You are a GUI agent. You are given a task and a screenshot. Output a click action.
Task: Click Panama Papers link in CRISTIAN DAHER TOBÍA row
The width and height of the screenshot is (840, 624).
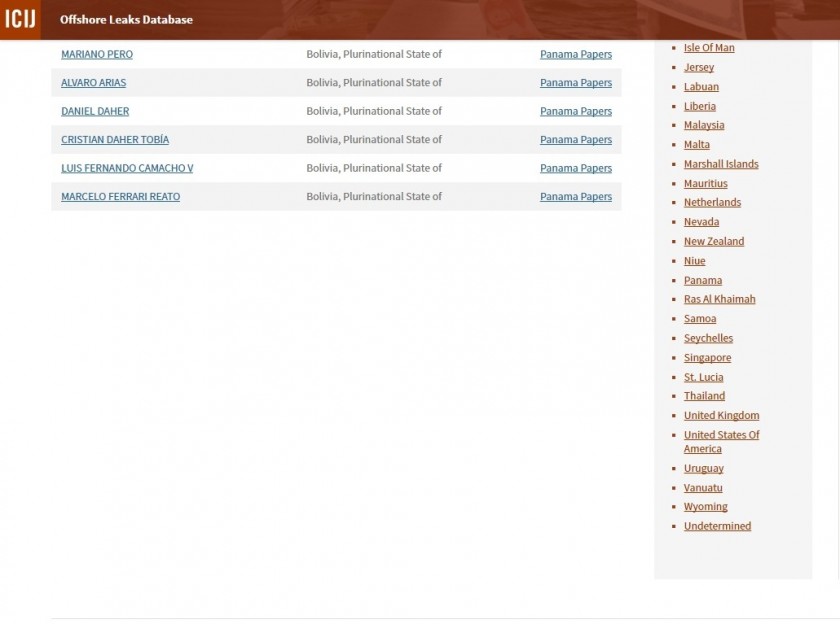tap(576, 139)
